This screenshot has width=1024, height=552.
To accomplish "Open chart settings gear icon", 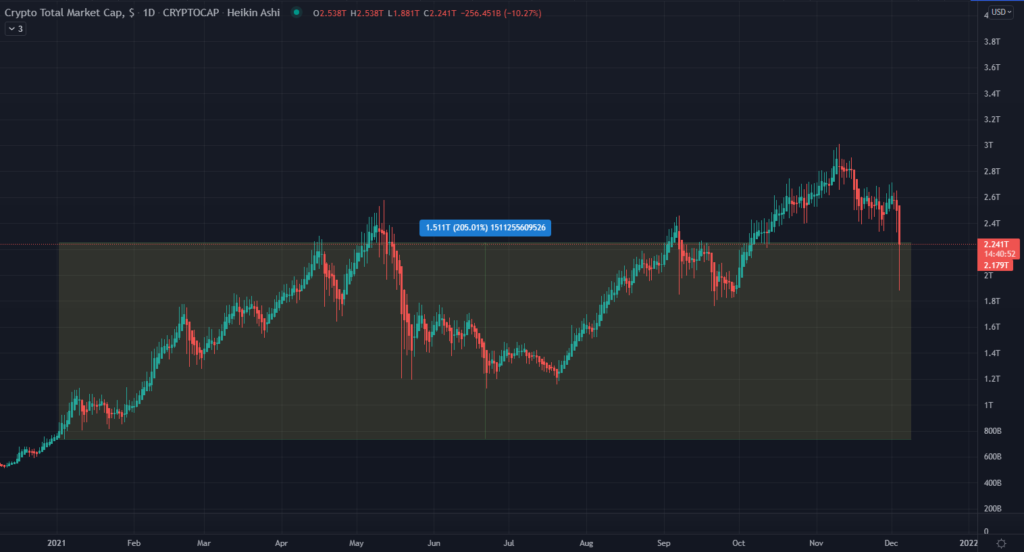I will point(1001,544).
